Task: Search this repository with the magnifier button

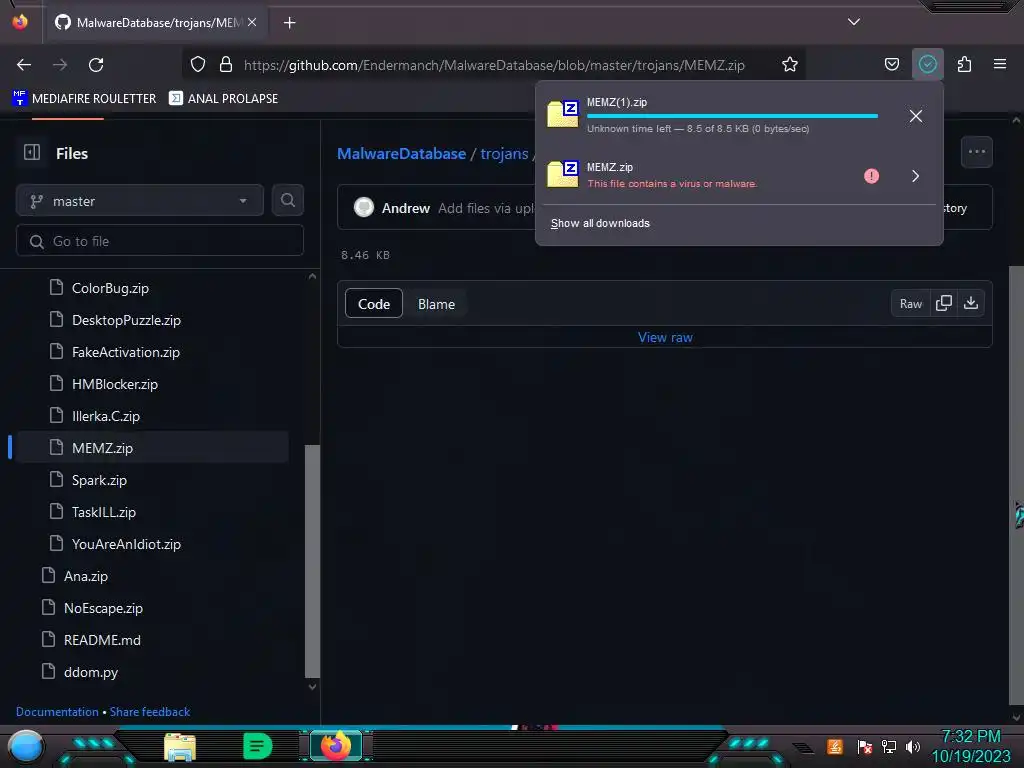Action: 287,200
